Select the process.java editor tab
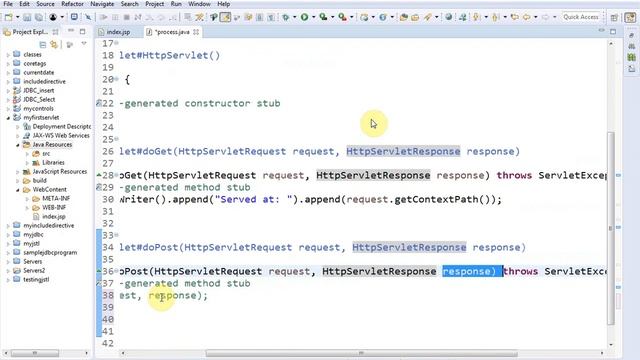Image resolution: width=640 pixels, height=360 pixels. pos(172,32)
